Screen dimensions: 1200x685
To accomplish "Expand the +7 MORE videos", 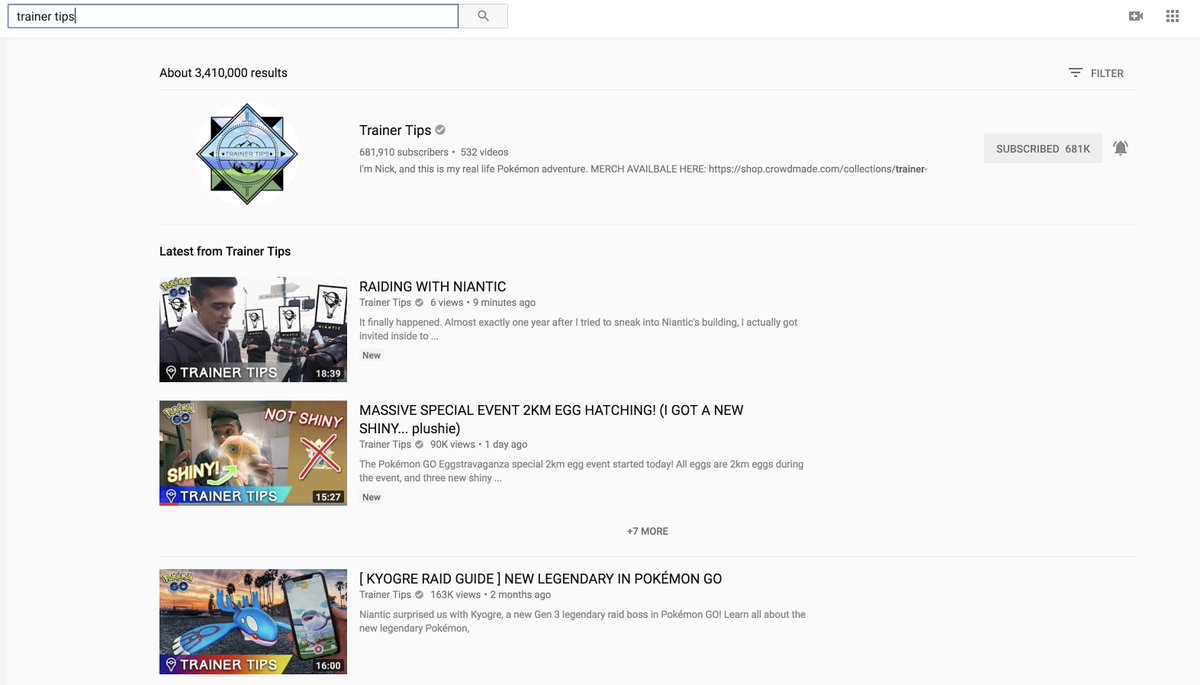I will coord(647,531).
